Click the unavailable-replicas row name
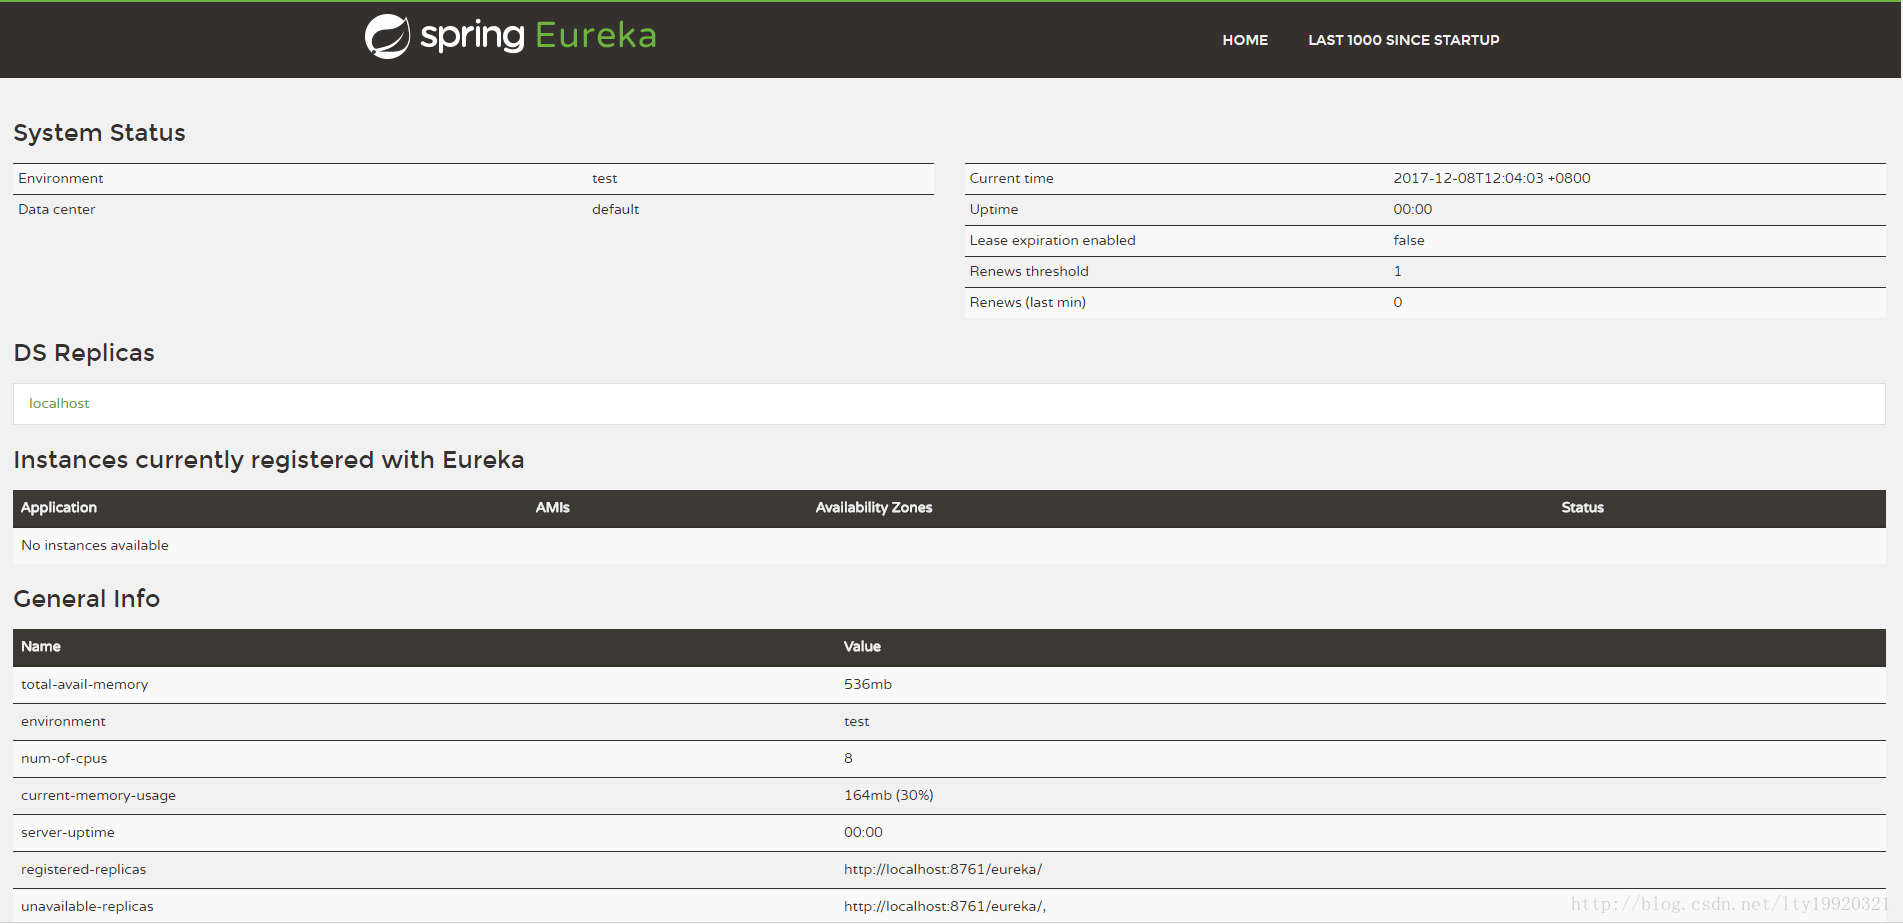This screenshot has height=924, width=1903. [87, 907]
